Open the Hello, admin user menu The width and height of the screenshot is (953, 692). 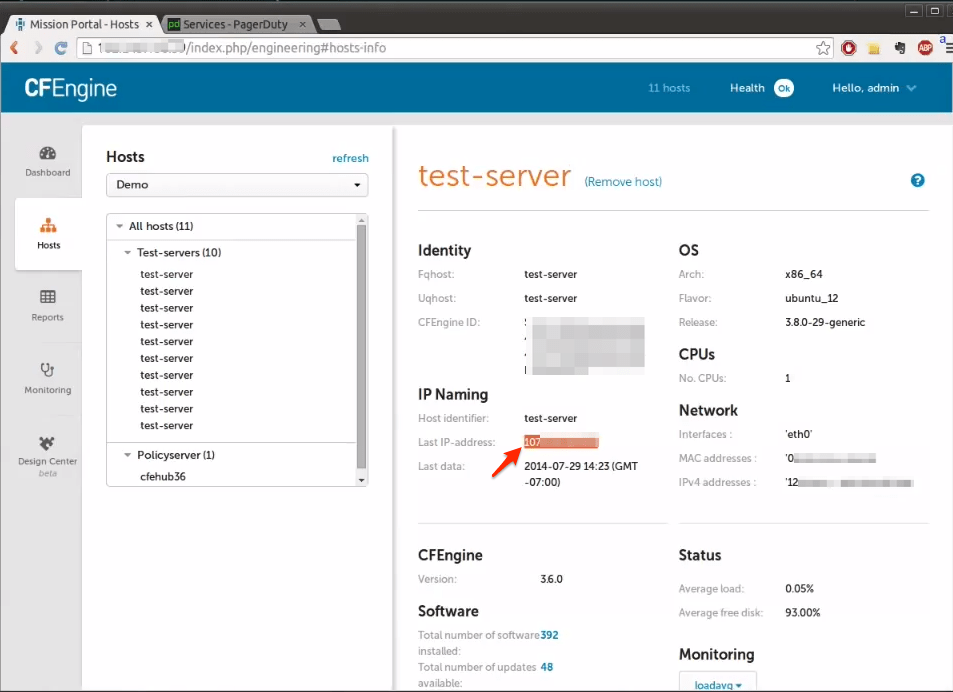click(x=874, y=88)
